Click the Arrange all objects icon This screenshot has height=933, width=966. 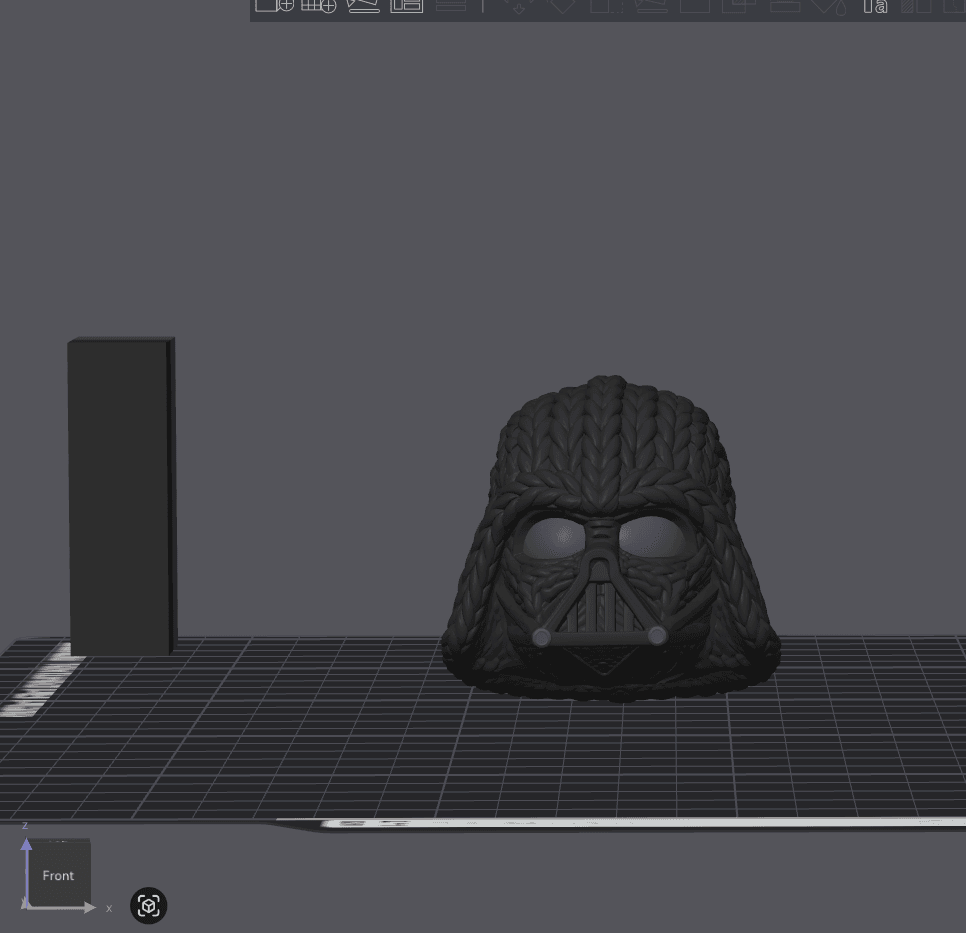click(x=407, y=5)
